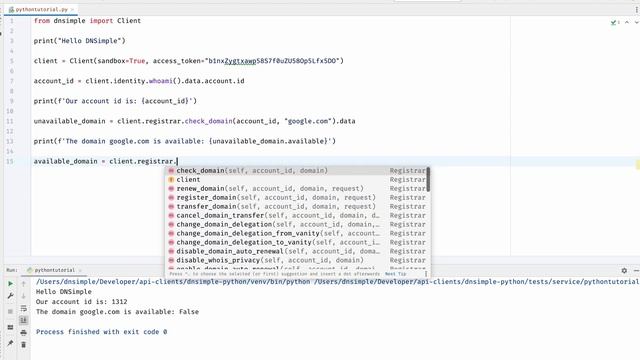Click the up arrow in Run console toolbar
Screen dimensions: 640x360
[24, 283]
